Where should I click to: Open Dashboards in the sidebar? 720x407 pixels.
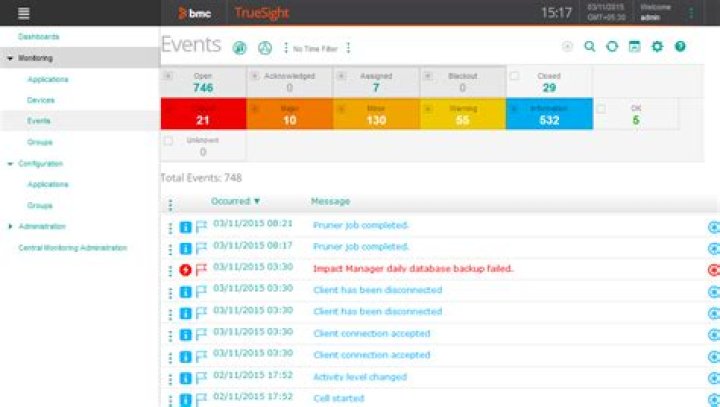[39, 36]
